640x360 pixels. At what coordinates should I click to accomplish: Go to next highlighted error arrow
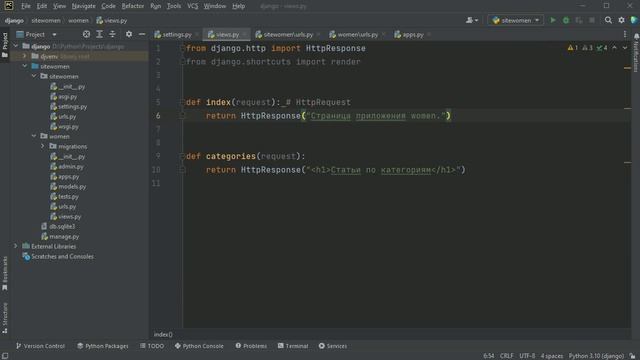pos(625,48)
